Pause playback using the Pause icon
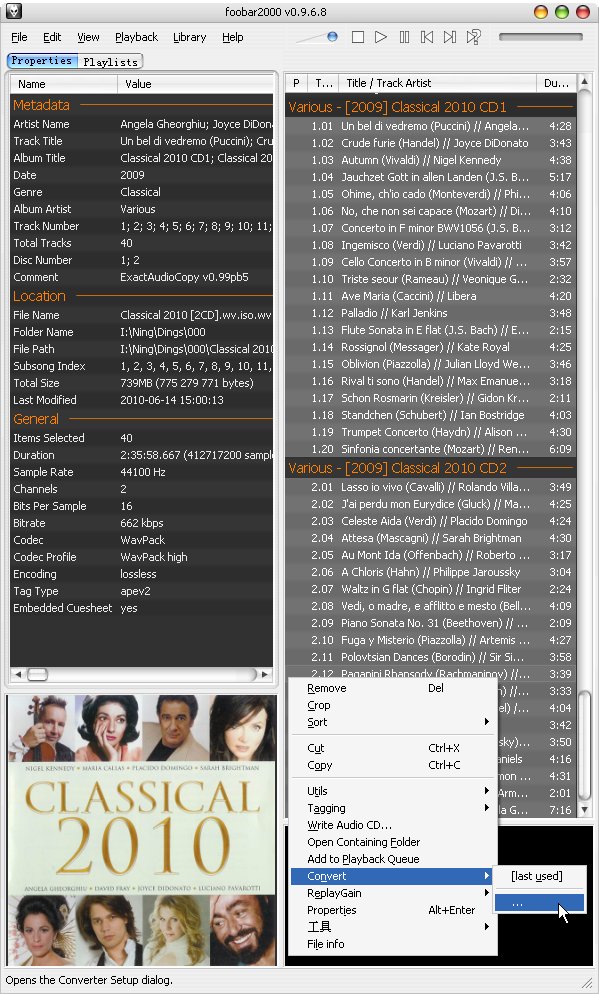This screenshot has height=994, width=599. (404, 37)
